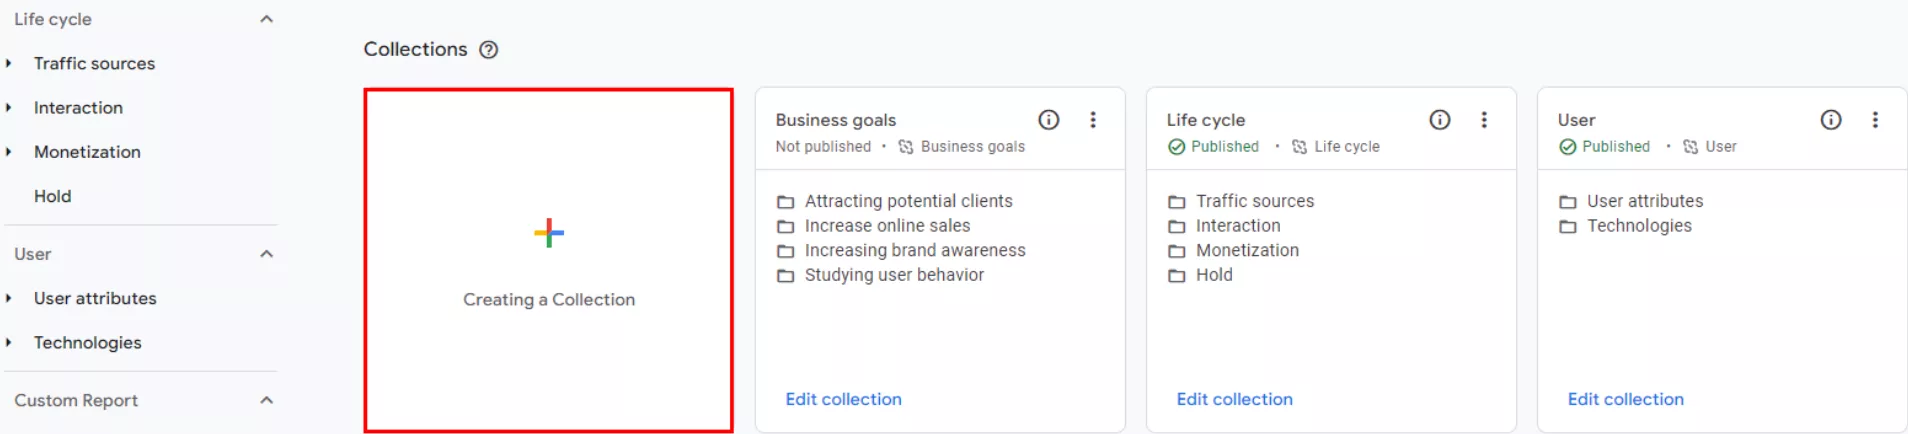The image size is (1908, 434).
Task: Open Hold in the sidebar
Action: (53, 196)
